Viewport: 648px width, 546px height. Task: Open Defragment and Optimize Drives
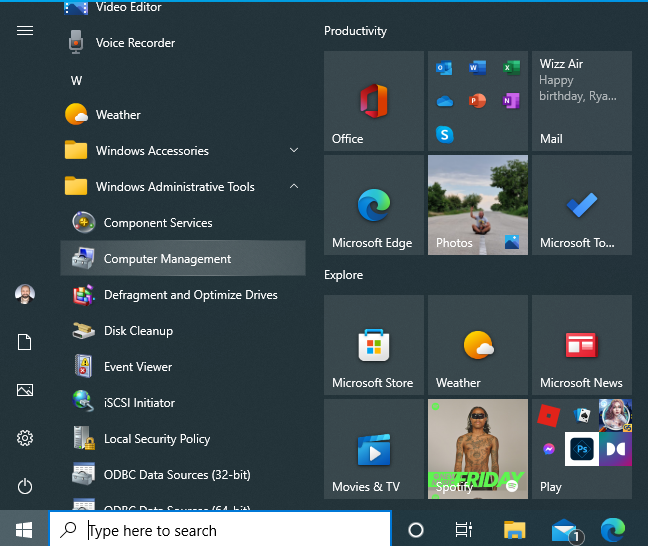tap(183, 295)
